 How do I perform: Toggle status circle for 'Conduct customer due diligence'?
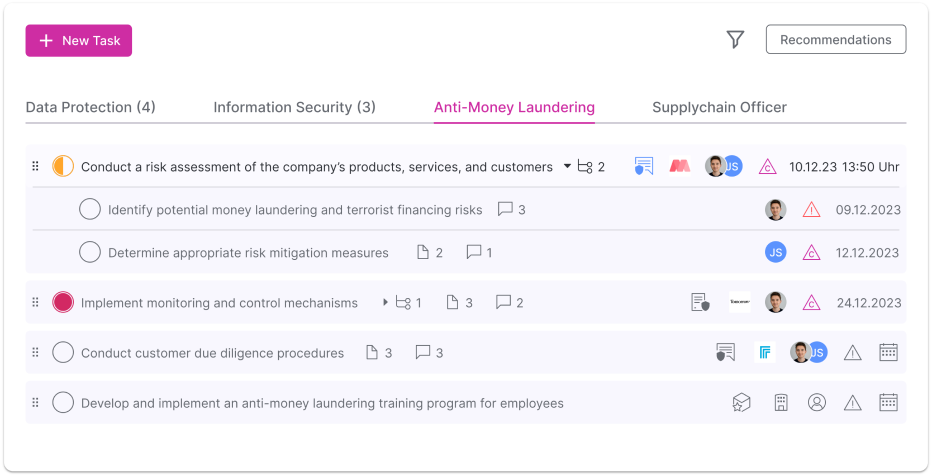[x=63, y=352]
